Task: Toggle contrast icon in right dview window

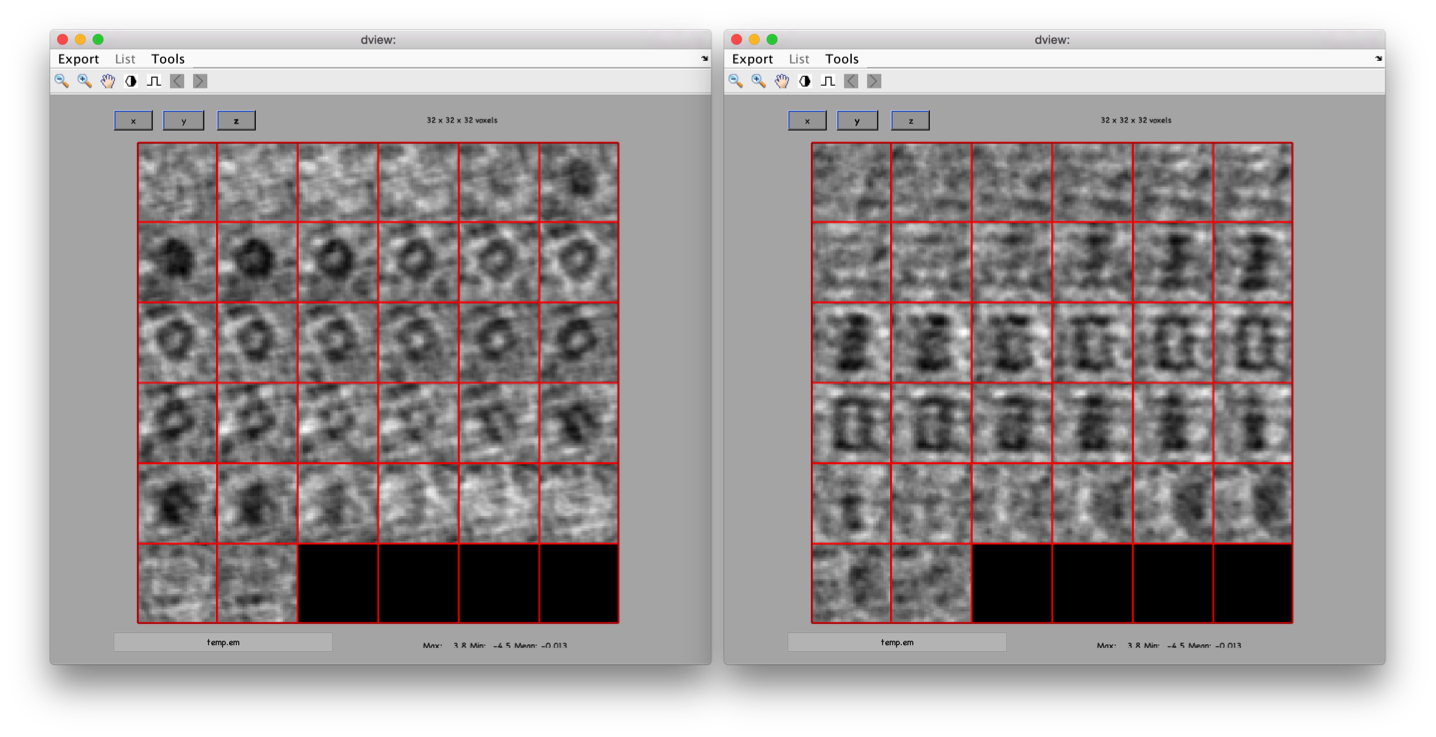Action: point(805,81)
